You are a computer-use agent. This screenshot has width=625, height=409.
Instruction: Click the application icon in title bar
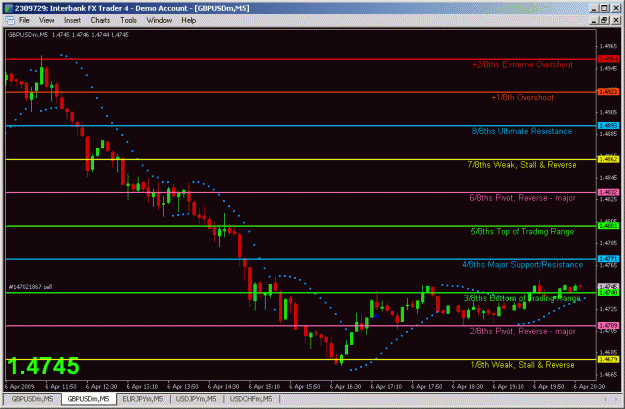click(x=8, y=8)
